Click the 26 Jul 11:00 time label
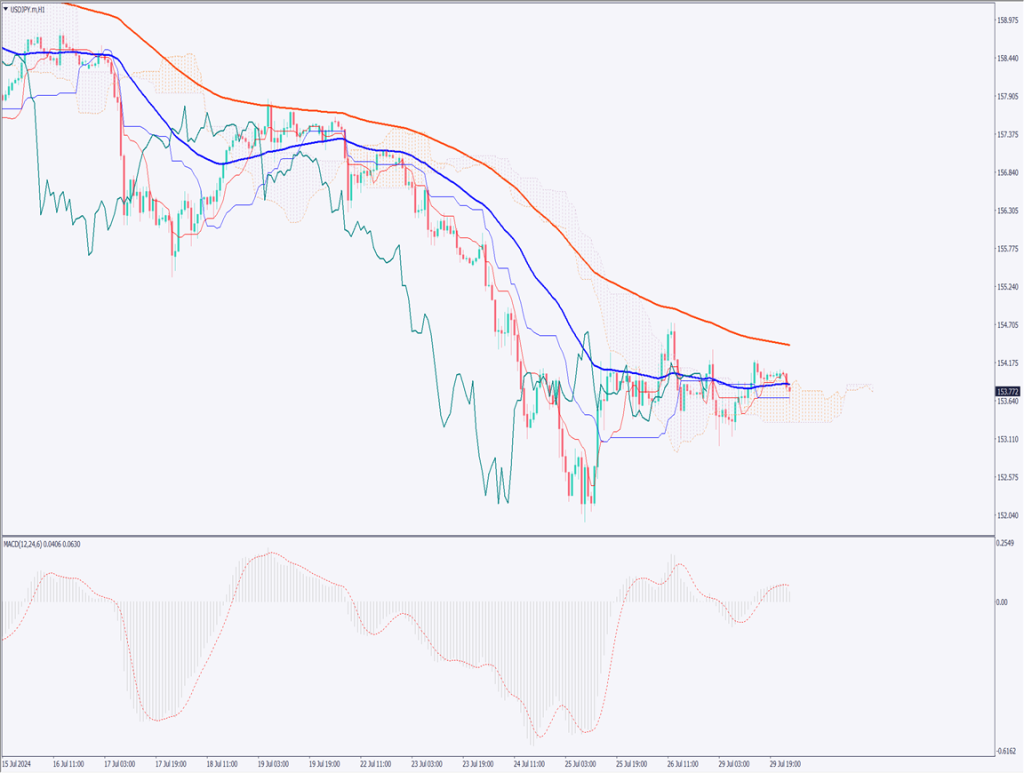This screenshot has height=773, width=1024. (681, 761)
